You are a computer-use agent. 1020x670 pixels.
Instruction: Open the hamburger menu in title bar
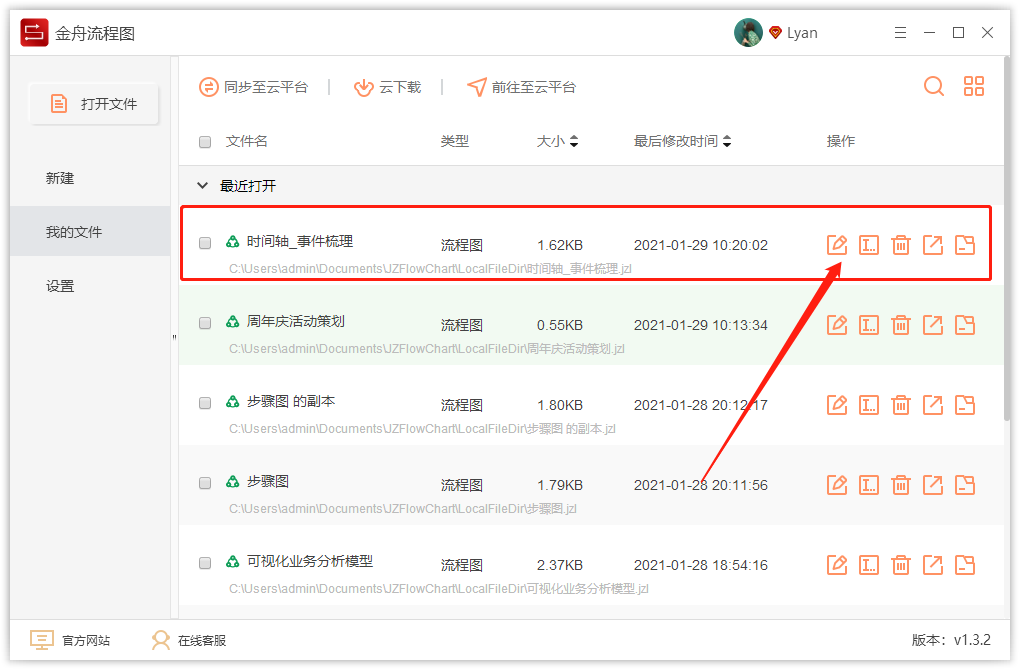(900, 33)
